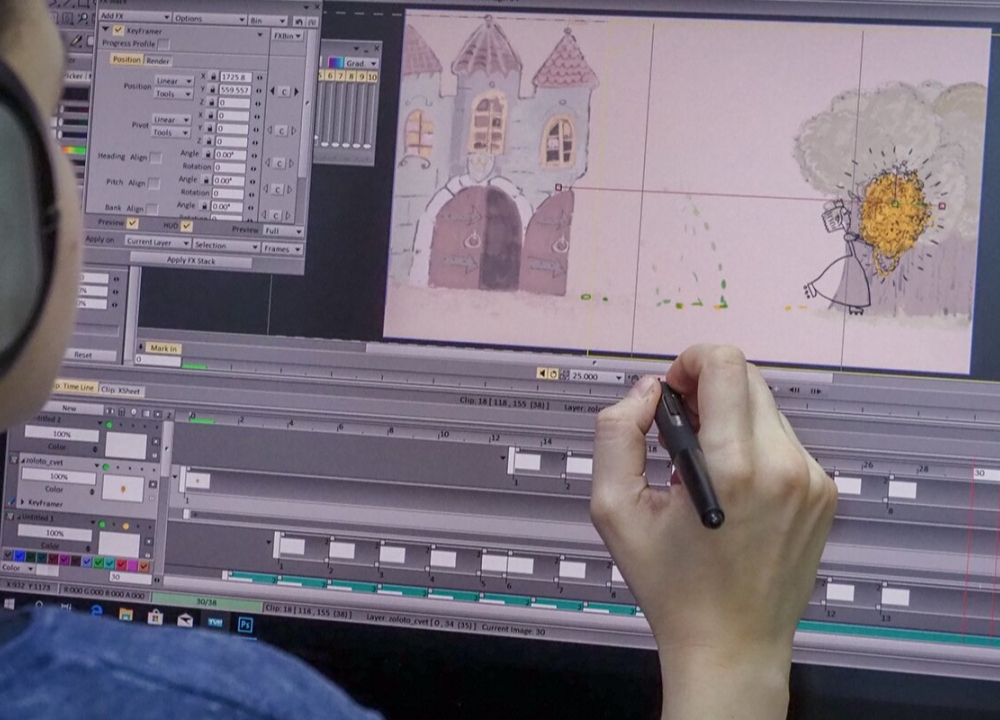Create Position key with the c button
Screen dimensions: 1000x720
tap(284, 92)
